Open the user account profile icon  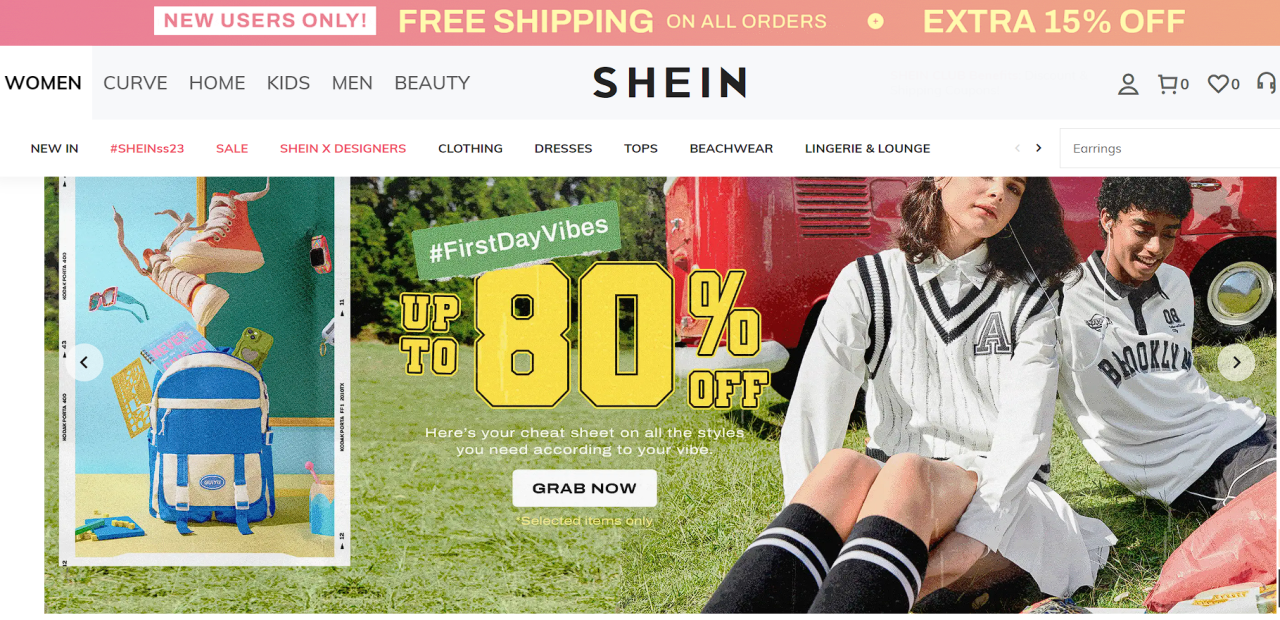point(1128,84)
